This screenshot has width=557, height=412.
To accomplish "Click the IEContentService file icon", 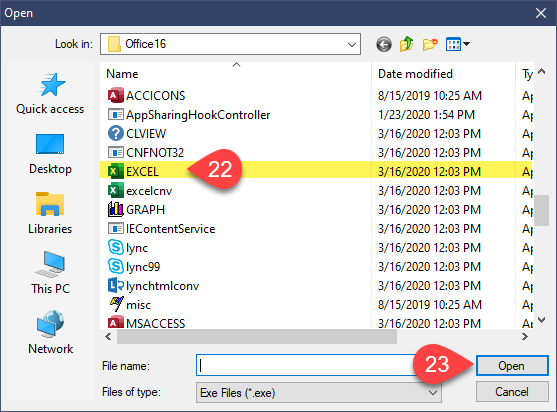I will 116,228.
